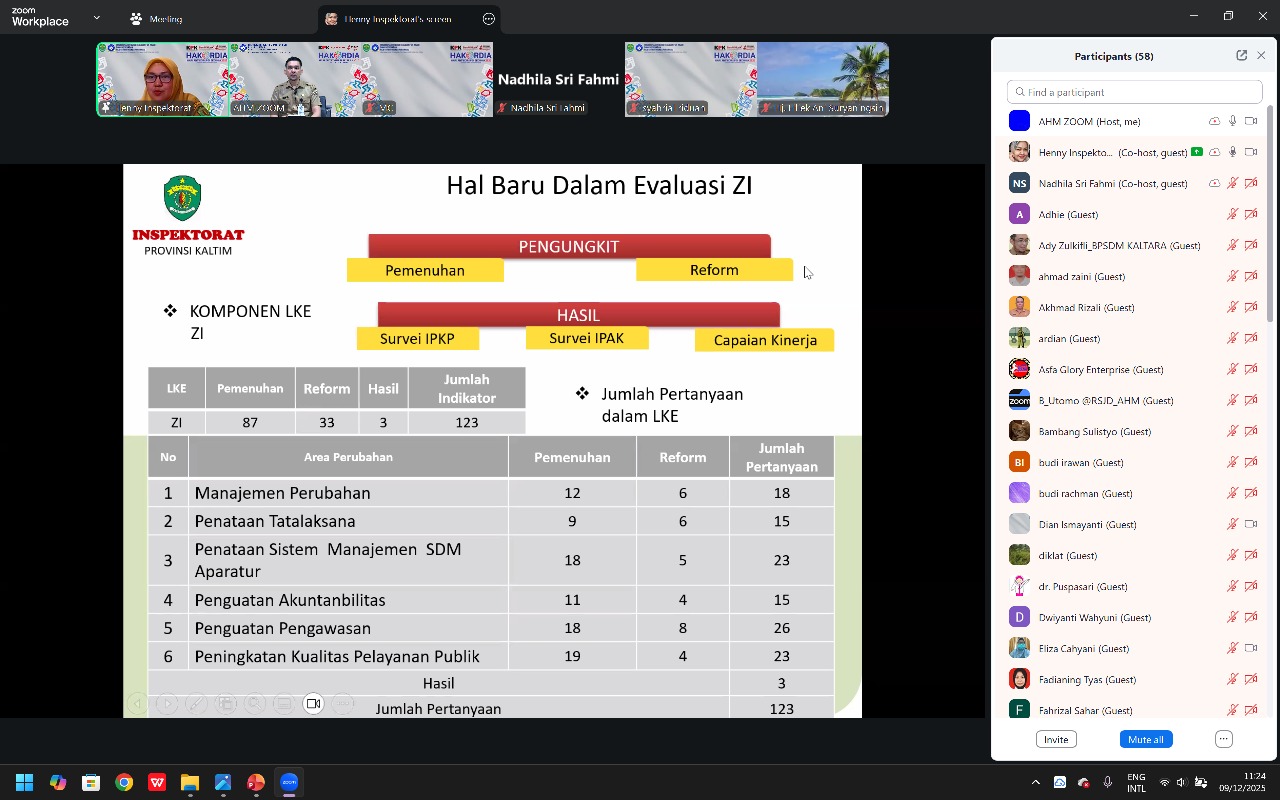Click the slideshow camera icon
This screenshot has height=800, width=1280.
313,704
